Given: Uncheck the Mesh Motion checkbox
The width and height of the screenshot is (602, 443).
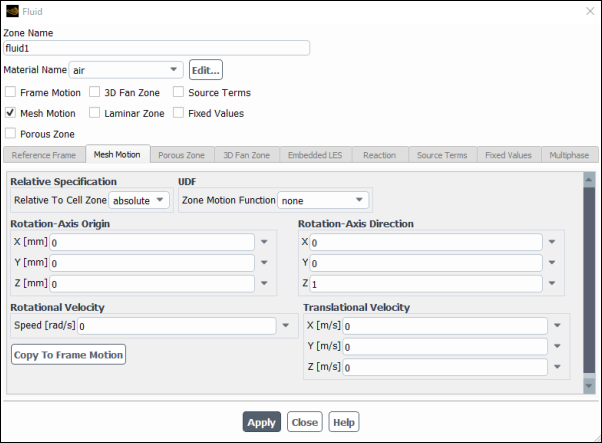Looking at the screenshot, I should pyautogui.click(x=10, y=113).
